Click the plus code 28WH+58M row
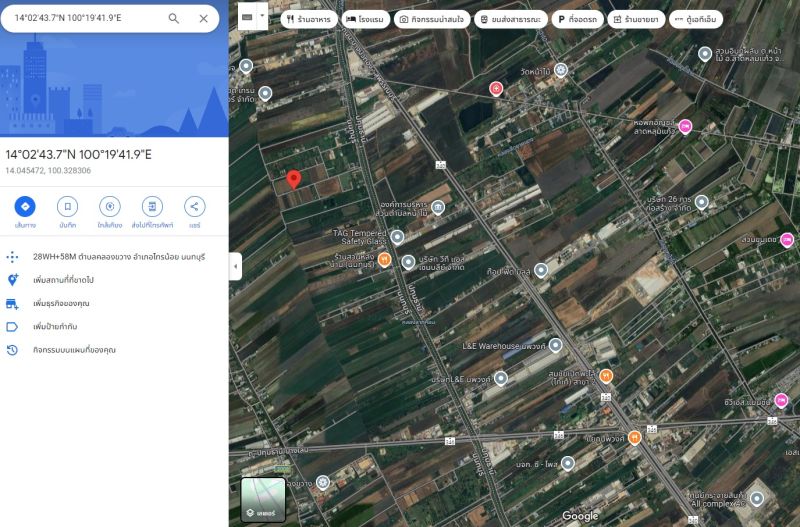This screenshot has width=800, height=527. (x=110, y=256)
